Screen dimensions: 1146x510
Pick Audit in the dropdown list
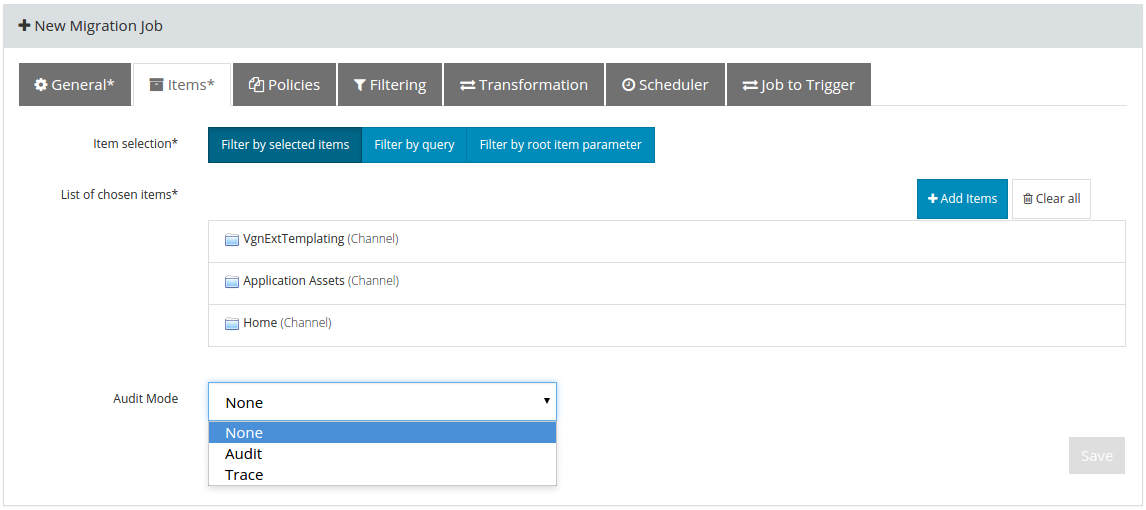click(382, 454)
